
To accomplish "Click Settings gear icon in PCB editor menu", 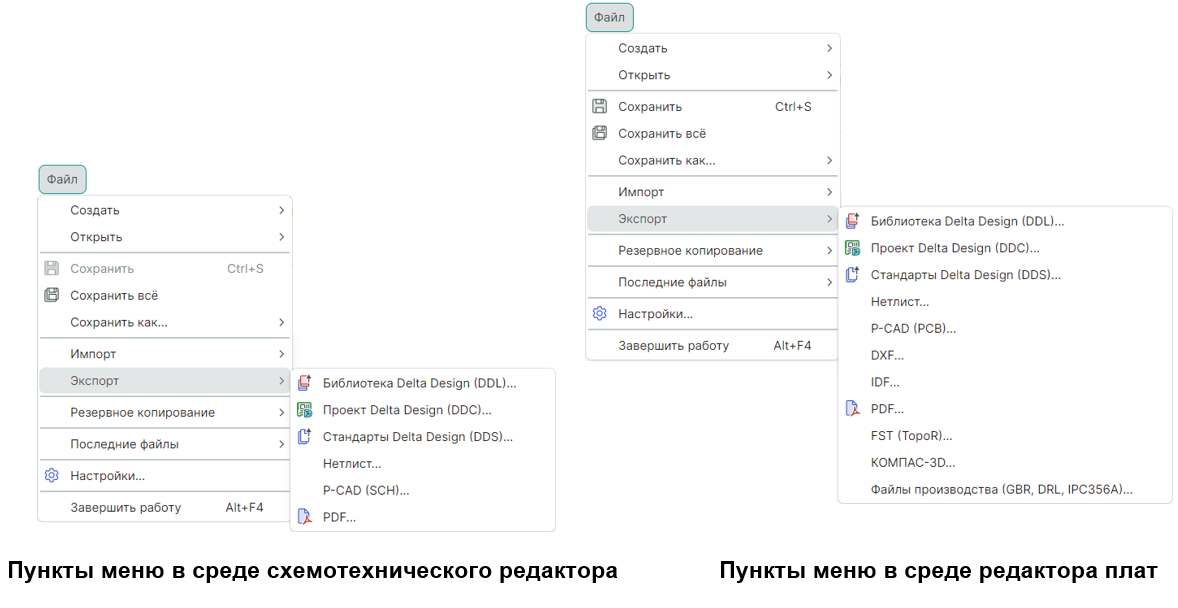I will coord(600,313).
